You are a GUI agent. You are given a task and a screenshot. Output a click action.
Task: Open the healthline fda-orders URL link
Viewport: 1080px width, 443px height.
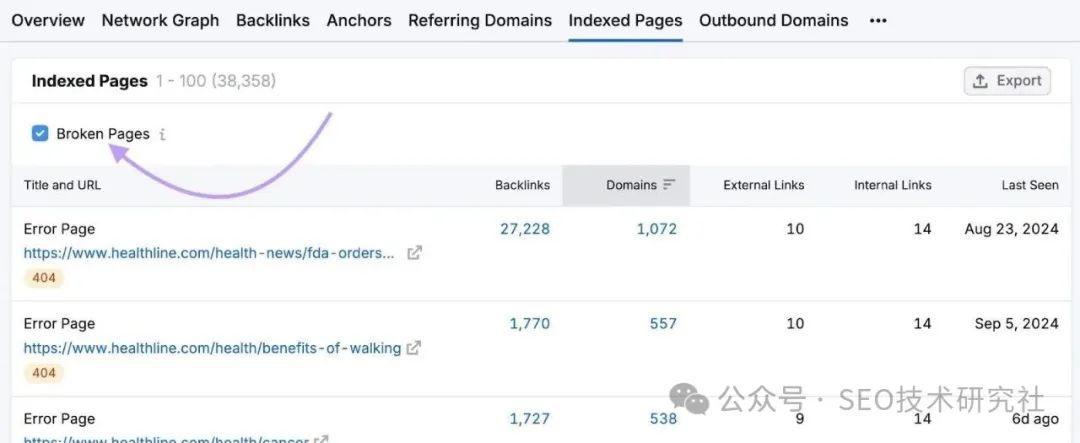209,253
